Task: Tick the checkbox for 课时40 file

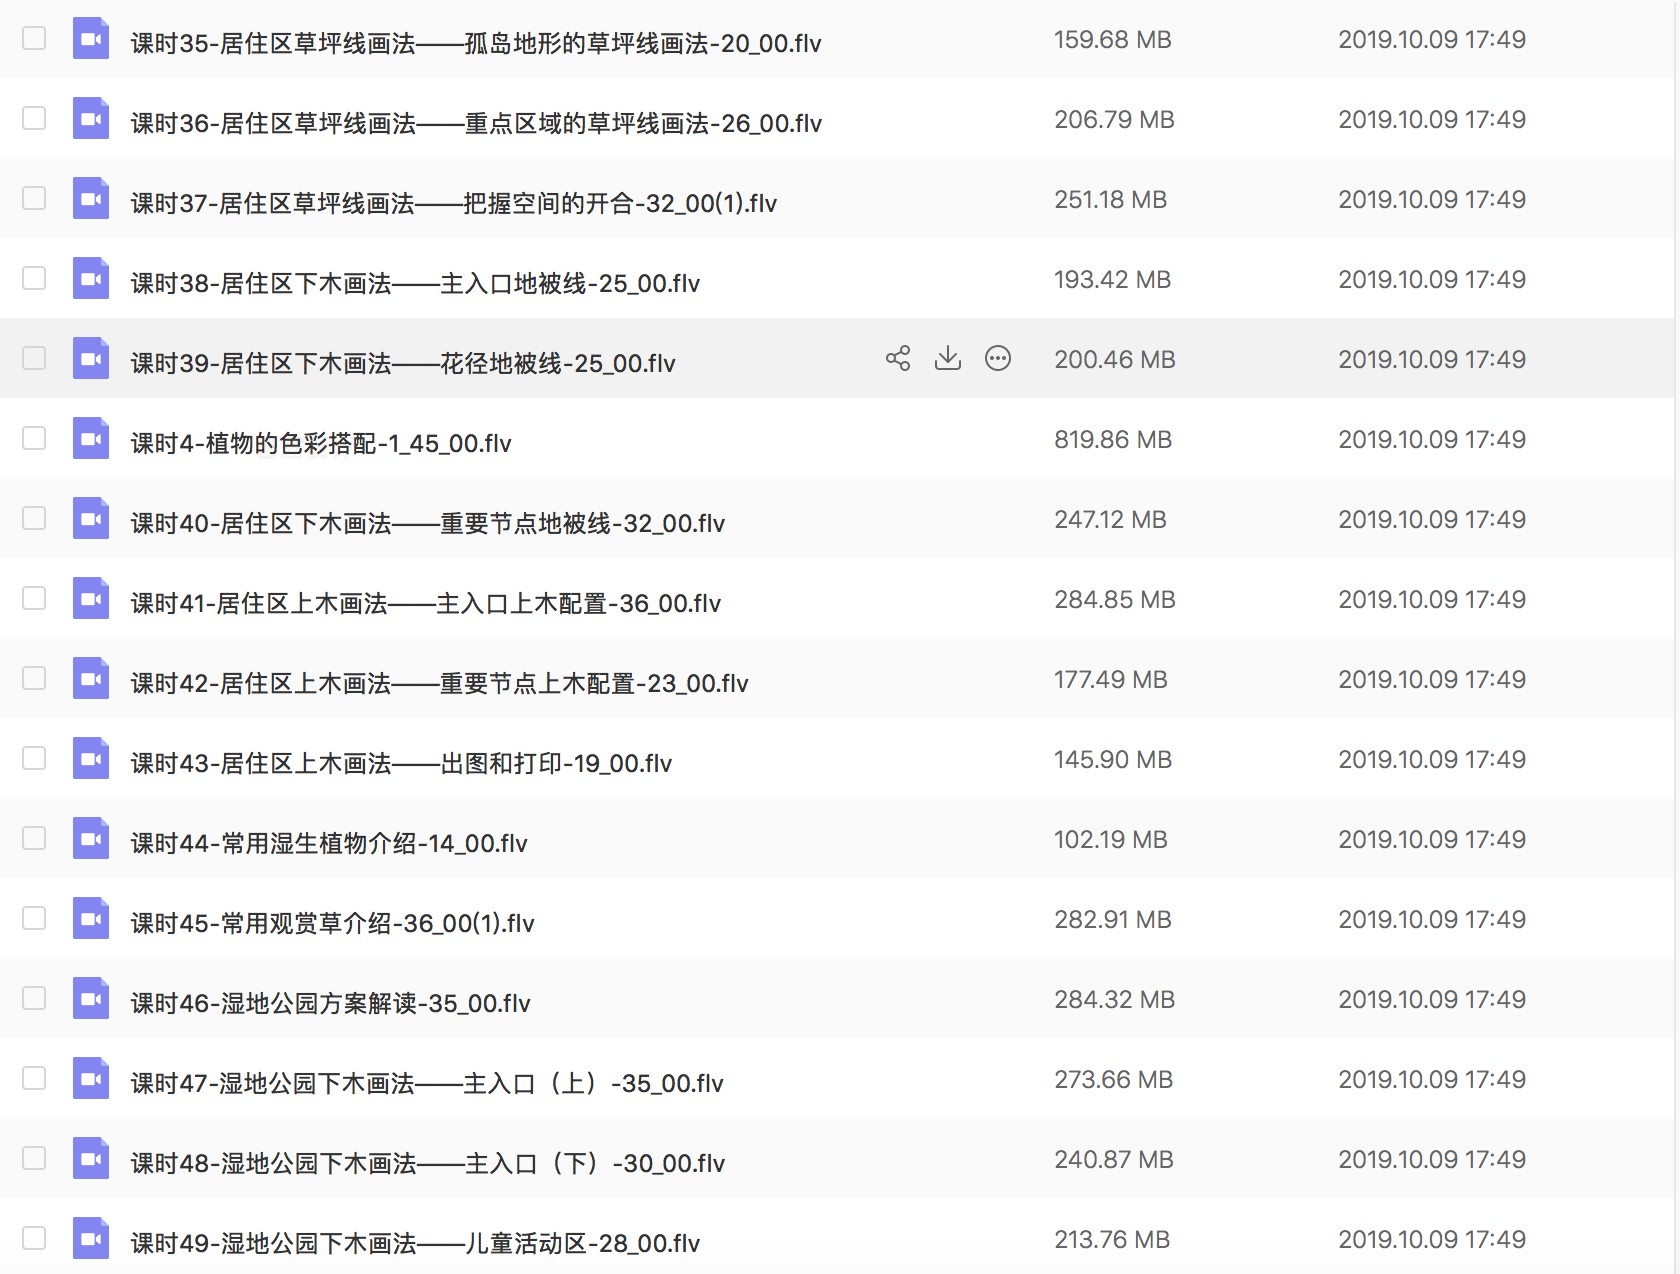Action: 34,518
